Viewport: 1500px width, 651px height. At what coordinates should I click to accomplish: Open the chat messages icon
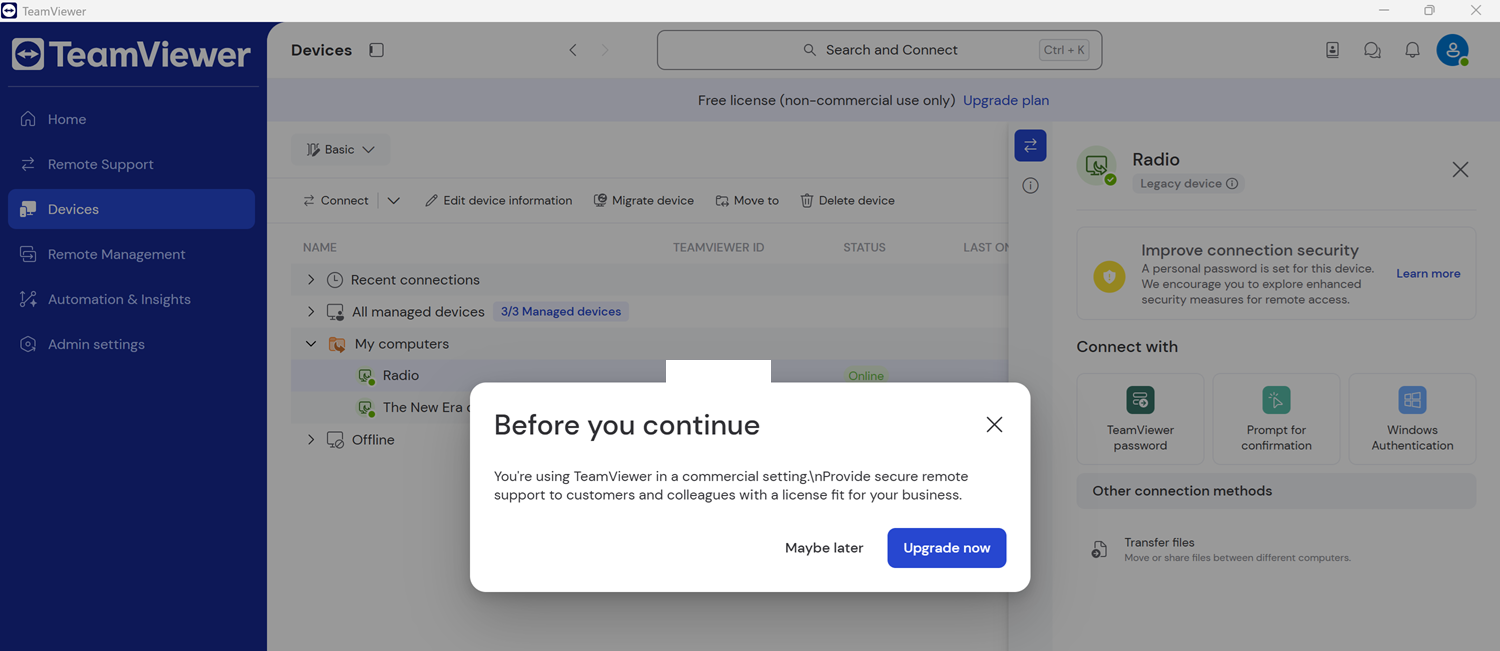[1372, 50]
